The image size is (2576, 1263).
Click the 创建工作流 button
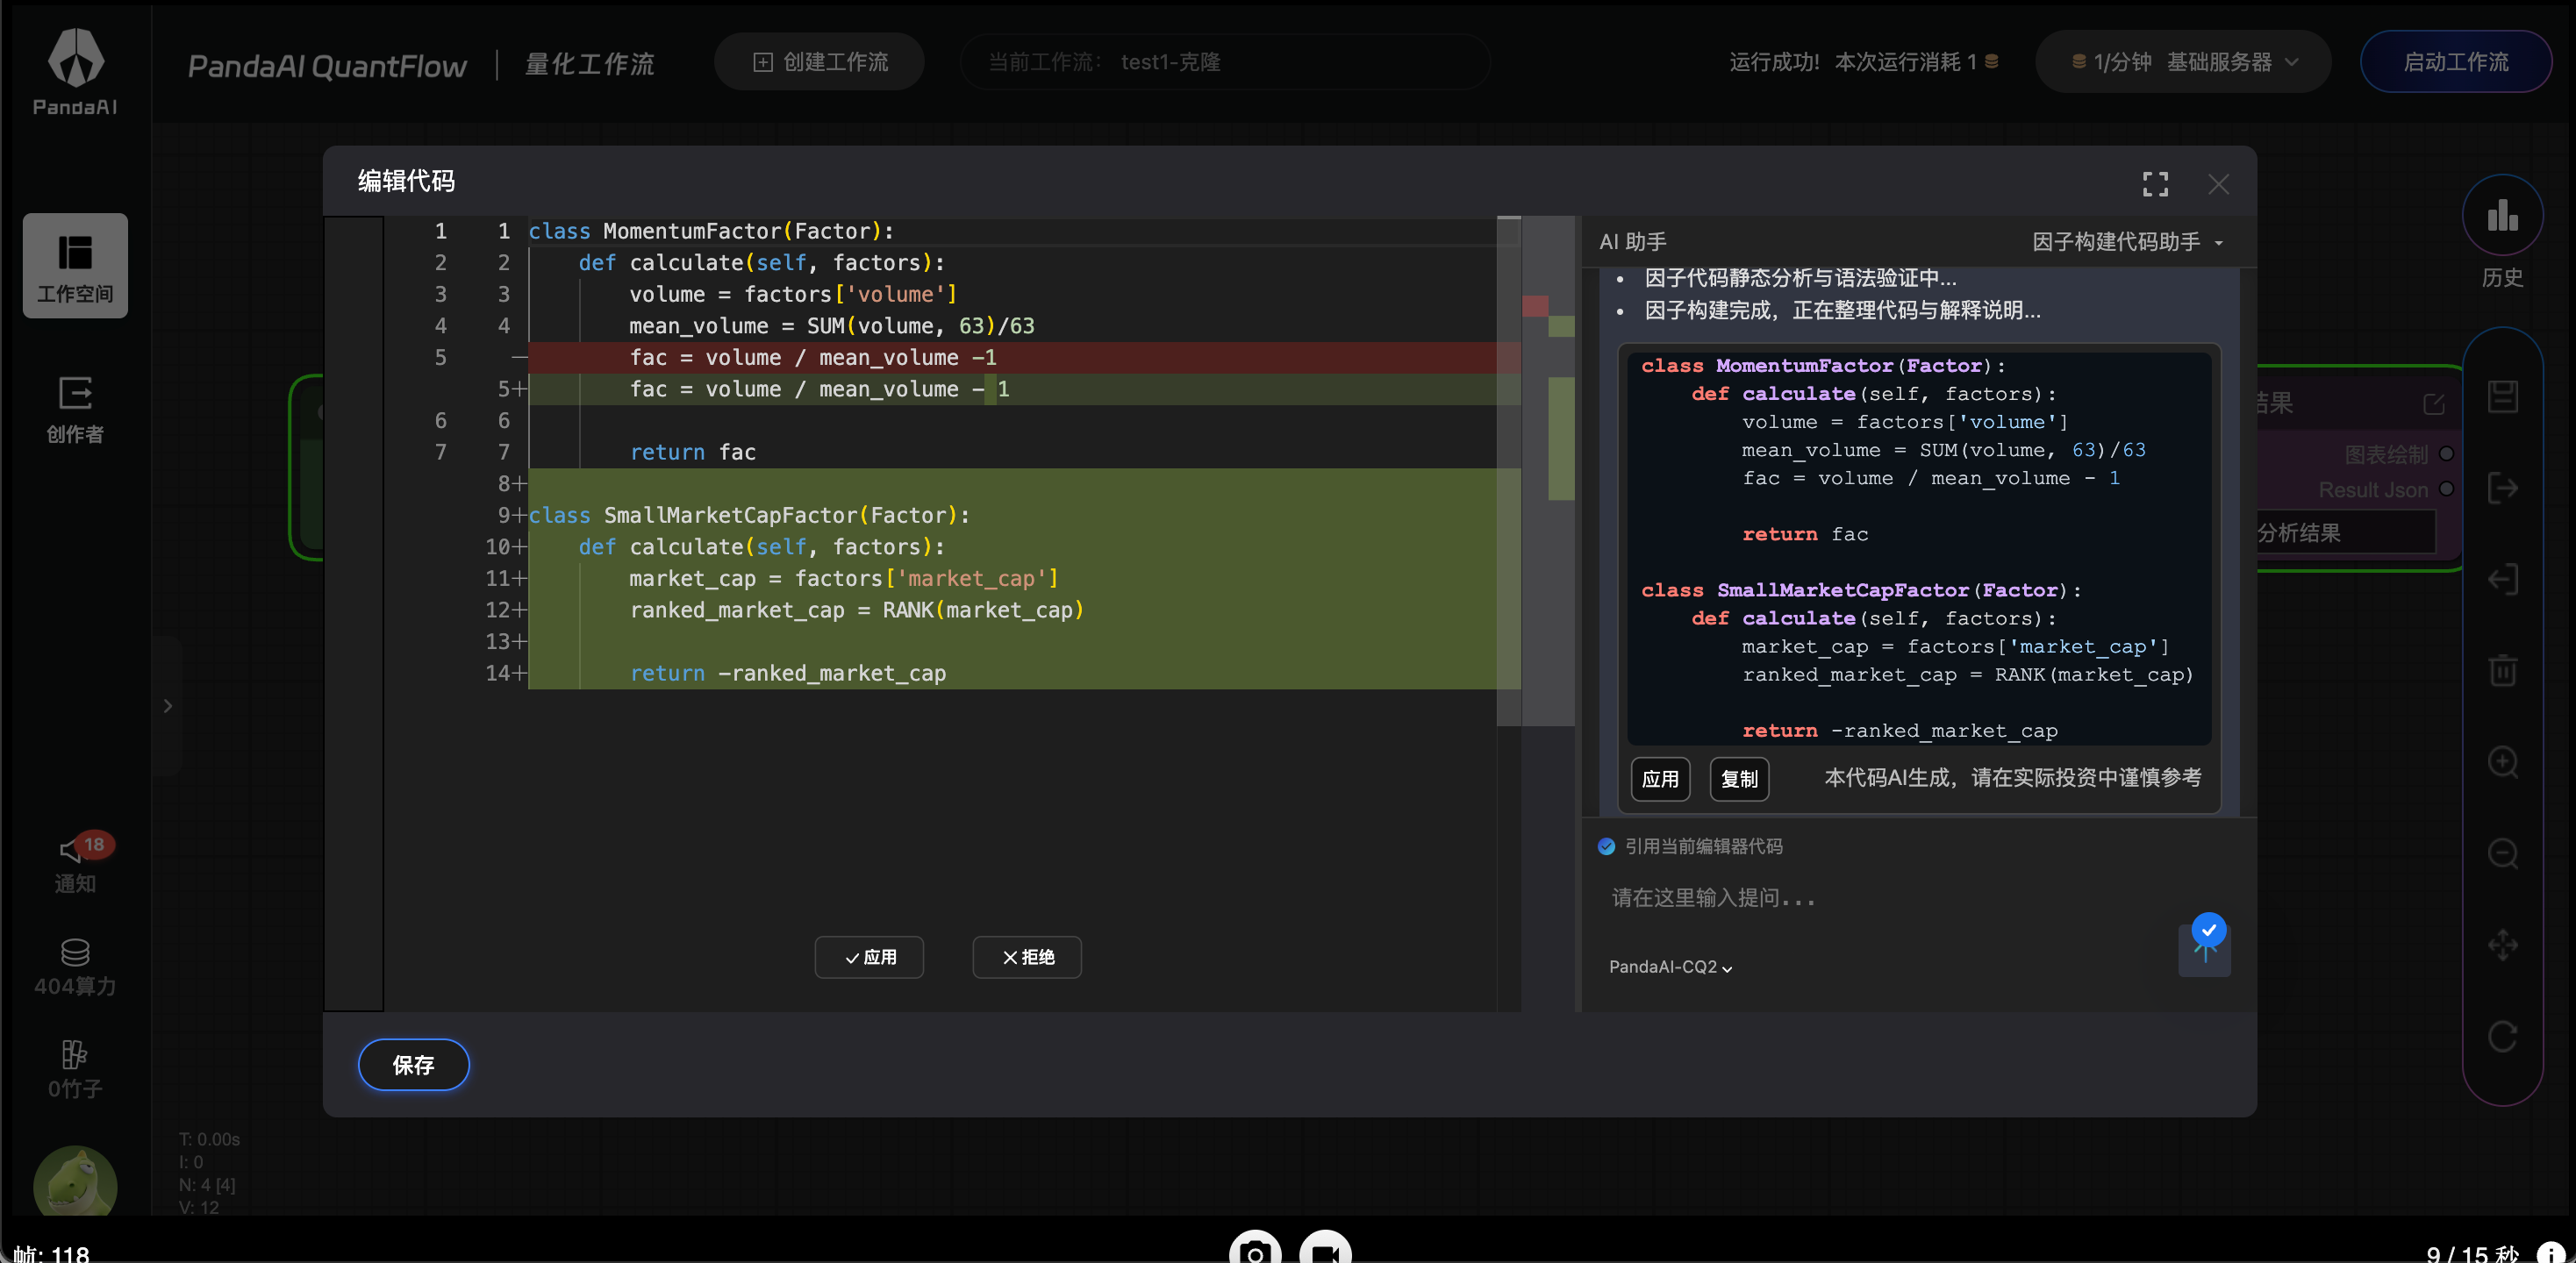click(x=819, y=62)
